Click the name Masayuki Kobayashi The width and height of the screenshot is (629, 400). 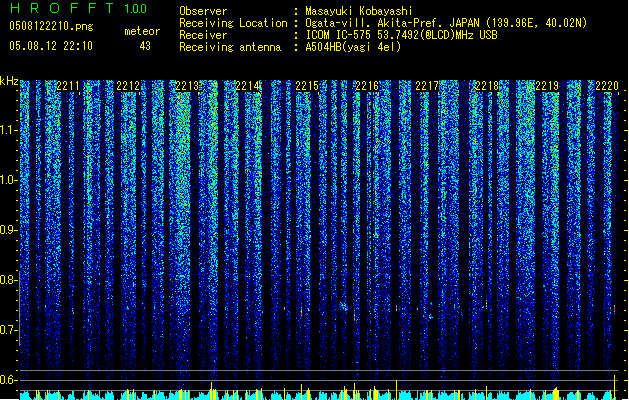pos(359,11)
